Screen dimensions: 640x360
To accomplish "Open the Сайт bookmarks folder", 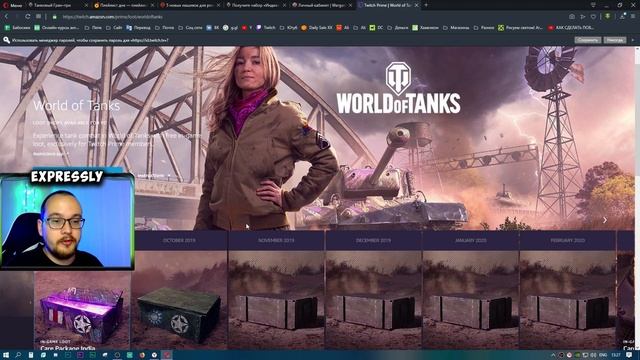I will pos(114,28).
